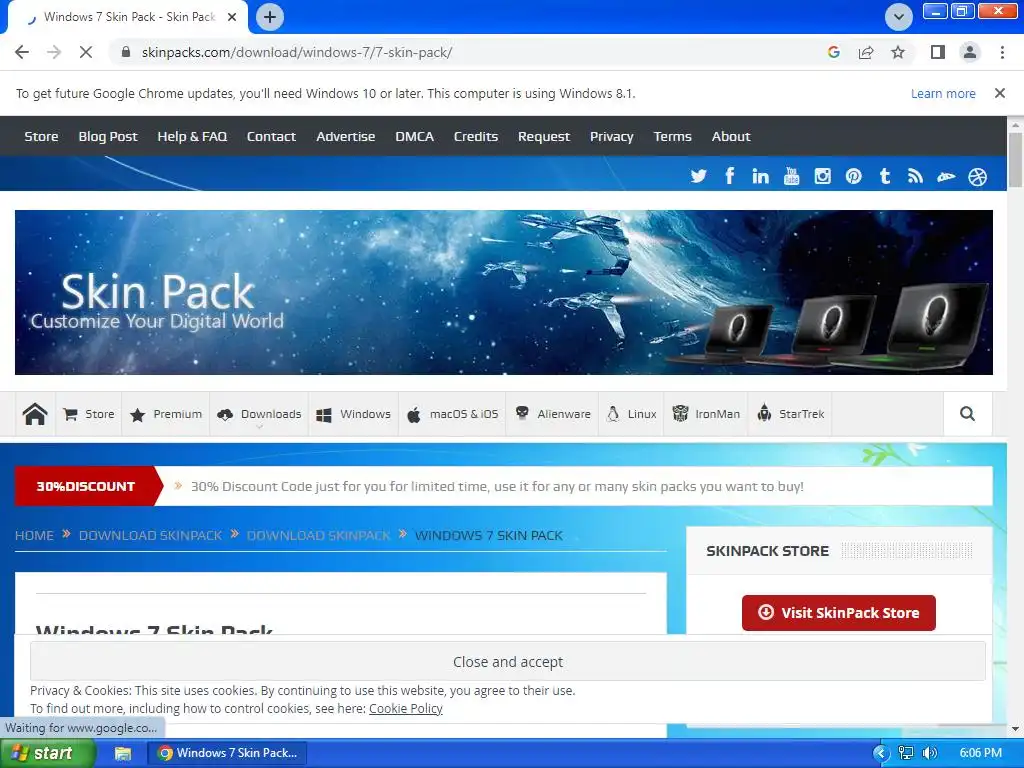This screenshot has height=768, width=1024.
Task: Click the page vertical scrollbar thumb
Action: [1015, 160]
